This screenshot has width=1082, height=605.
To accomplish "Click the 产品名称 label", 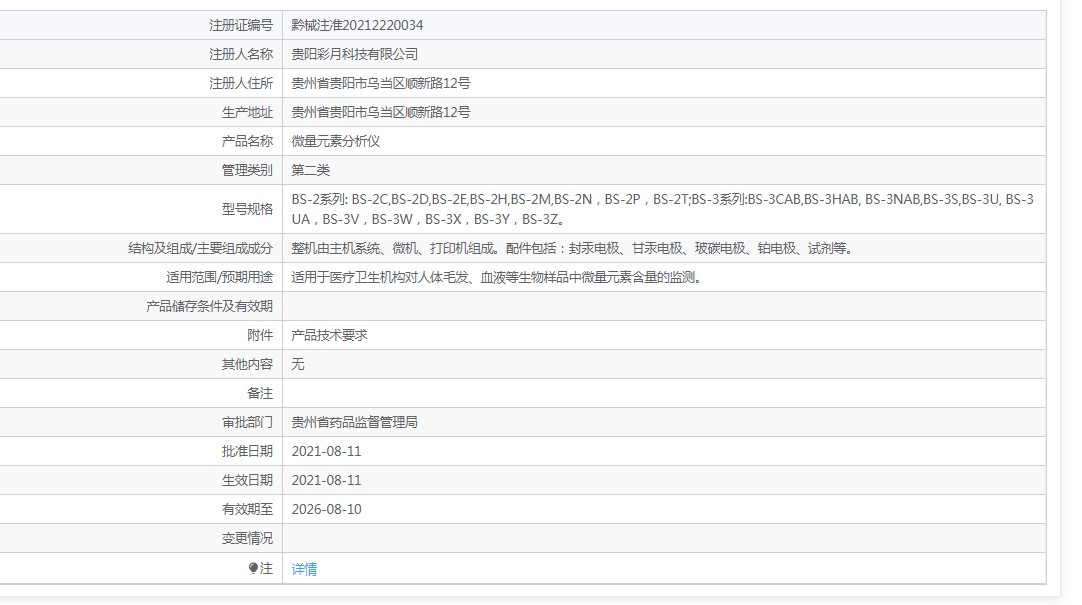I will [247, 141].
